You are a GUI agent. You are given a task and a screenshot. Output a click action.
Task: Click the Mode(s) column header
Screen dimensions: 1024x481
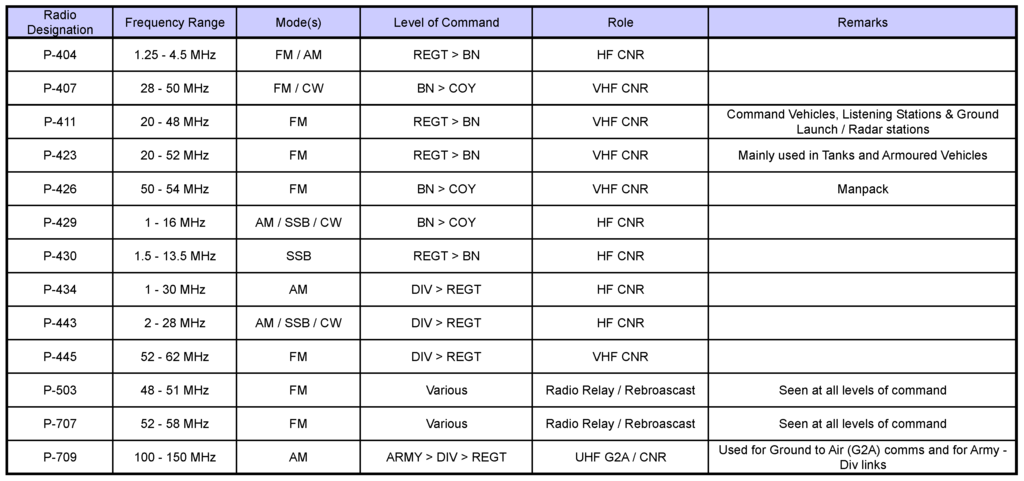point(298,22)
